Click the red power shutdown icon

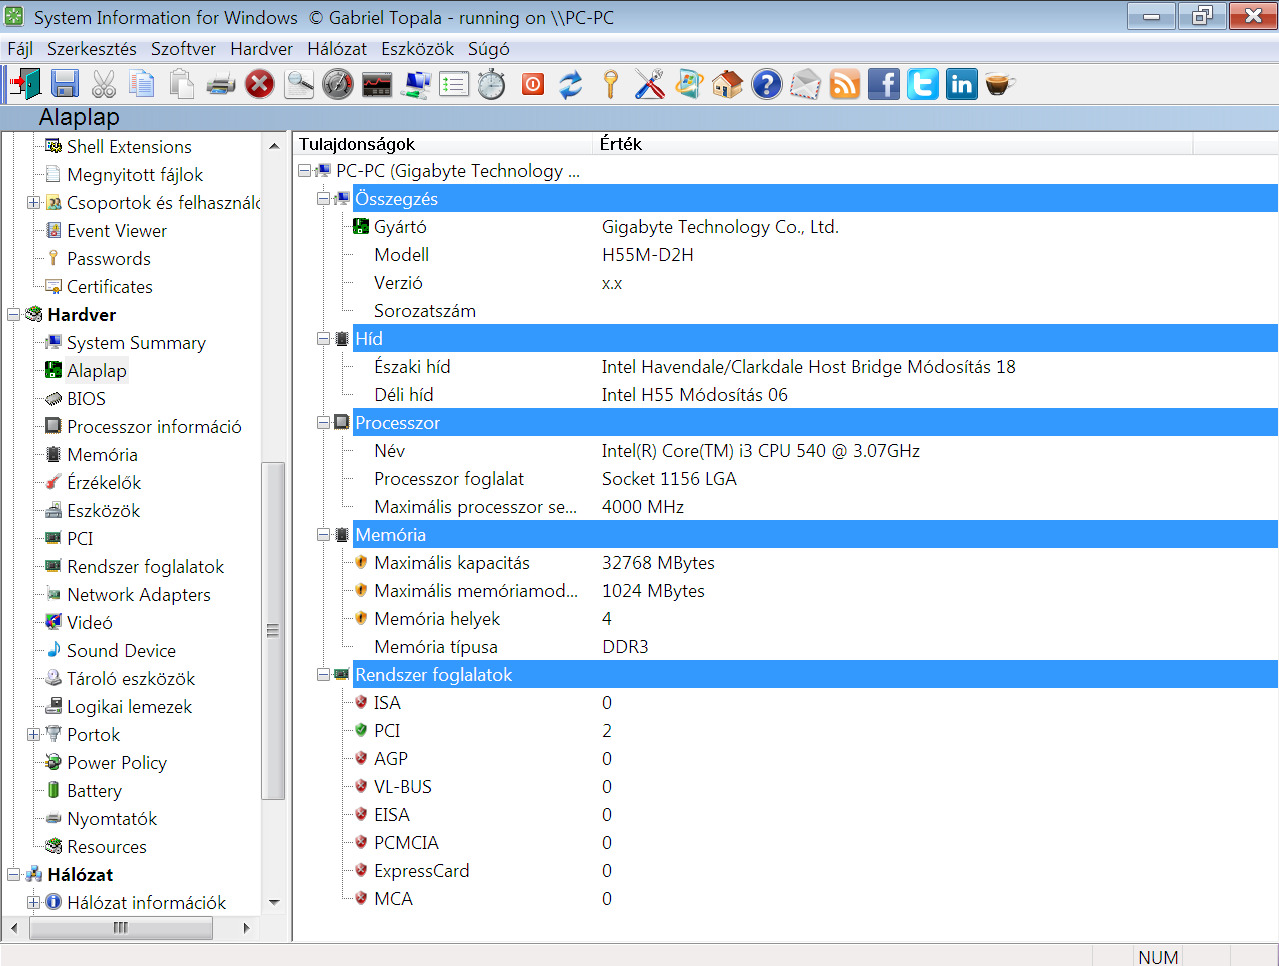(533, 85)
